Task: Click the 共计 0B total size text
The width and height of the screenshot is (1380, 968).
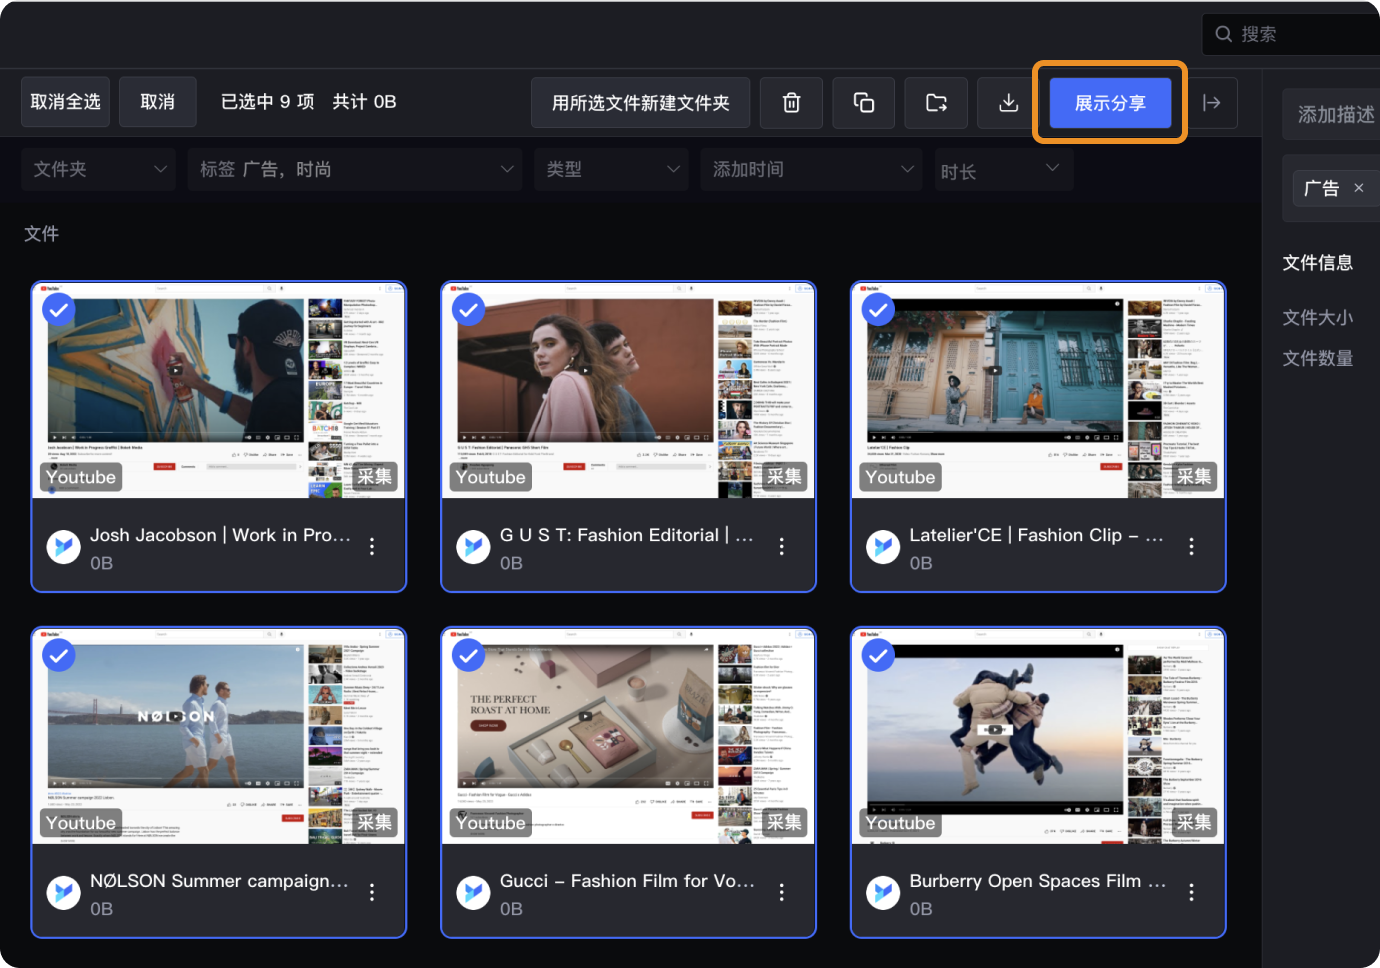Action: (365, 102)
